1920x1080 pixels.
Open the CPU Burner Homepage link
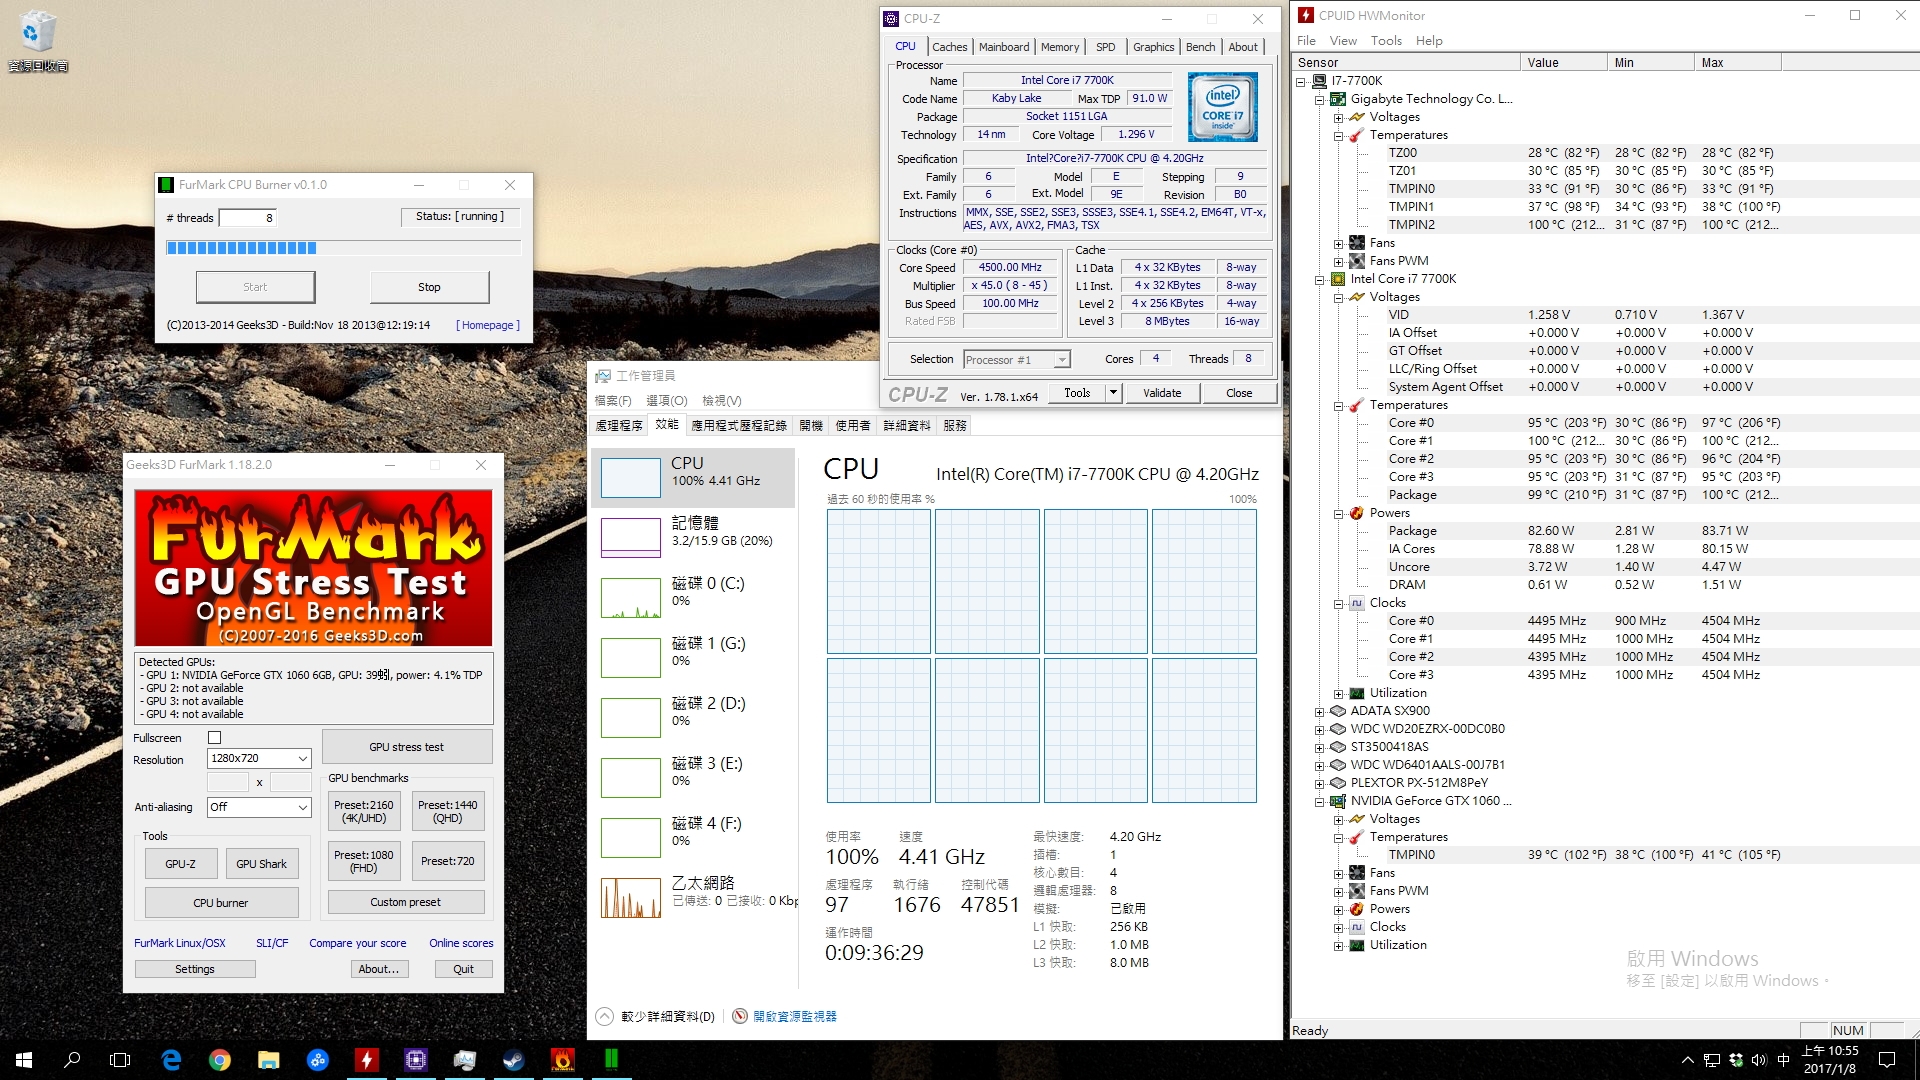(488, 325)
